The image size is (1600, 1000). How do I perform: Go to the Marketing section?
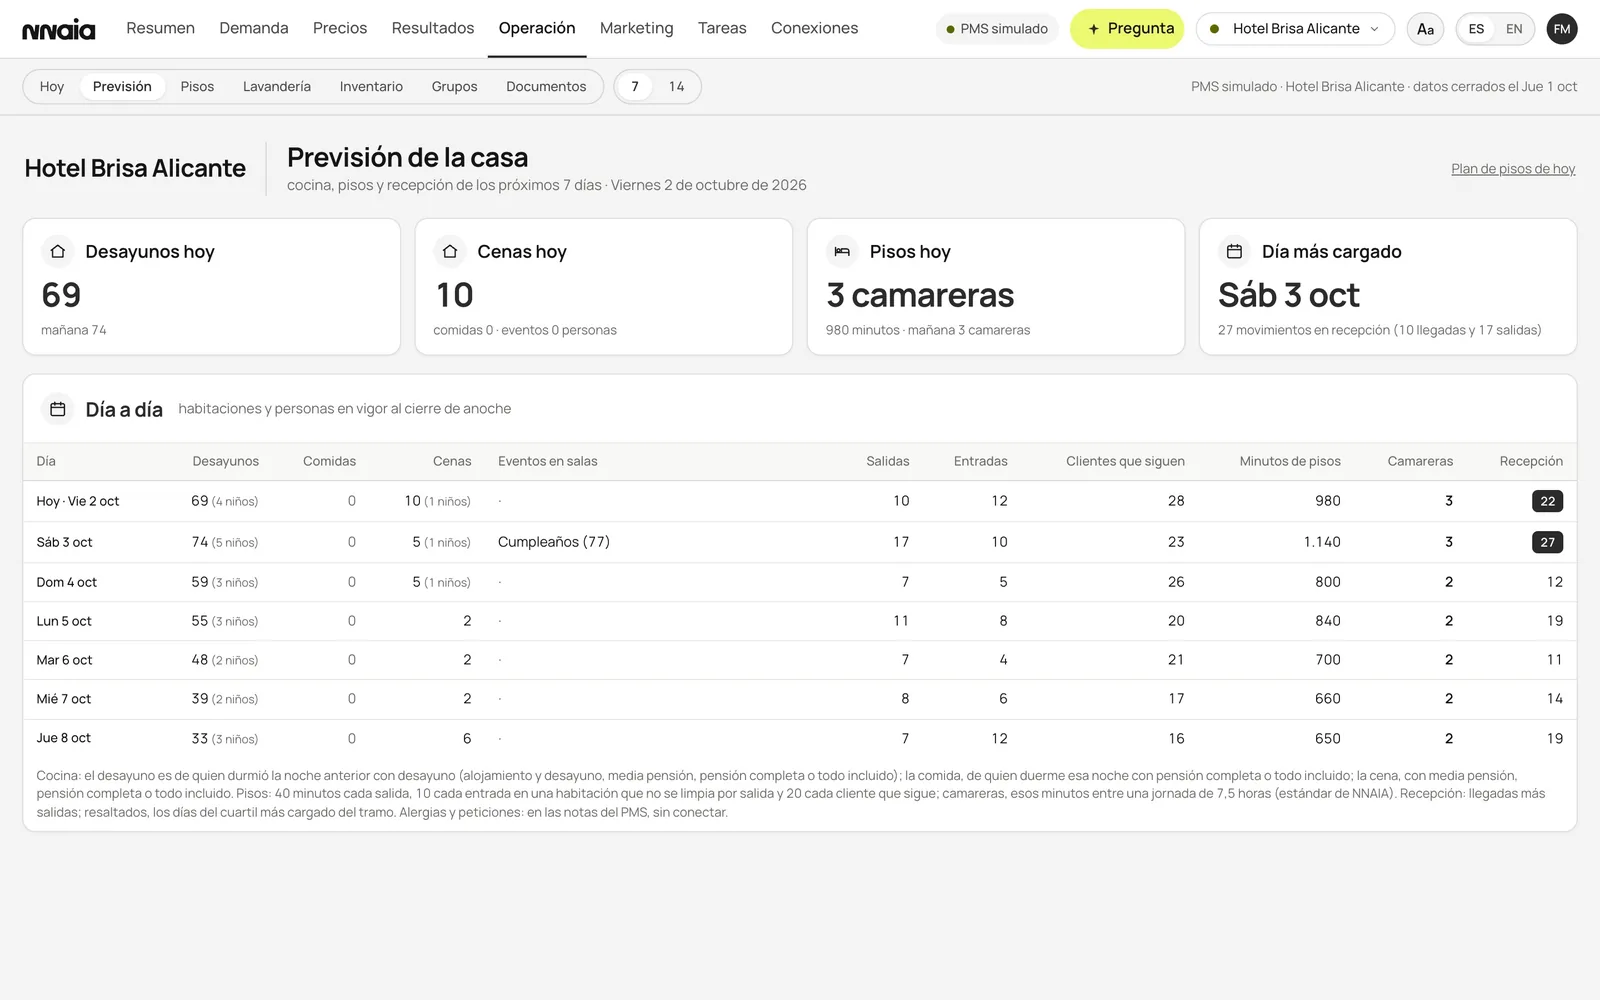[x=637, y=28]
